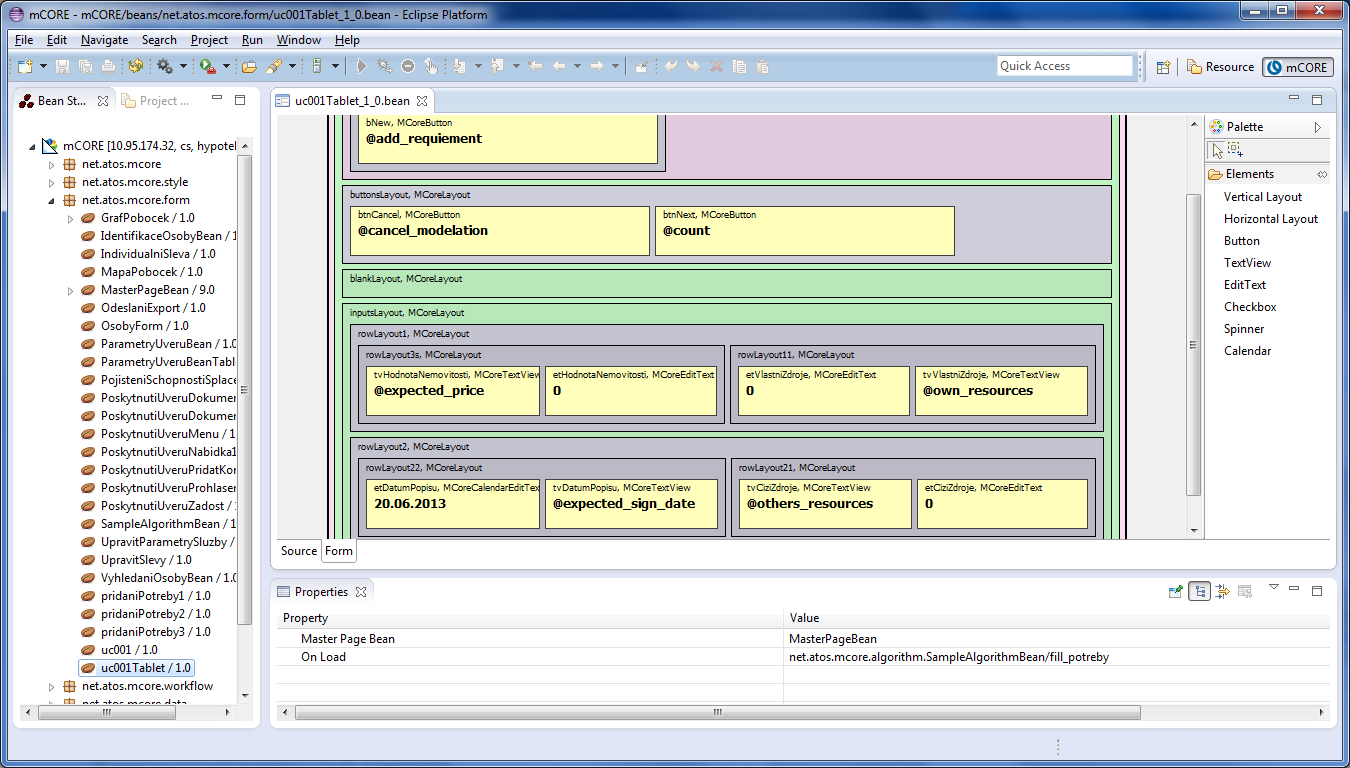This screenshot has width=1350, height=768.
Task: Click the New wizard toolbar icon
Action: [x=26, y=66]
